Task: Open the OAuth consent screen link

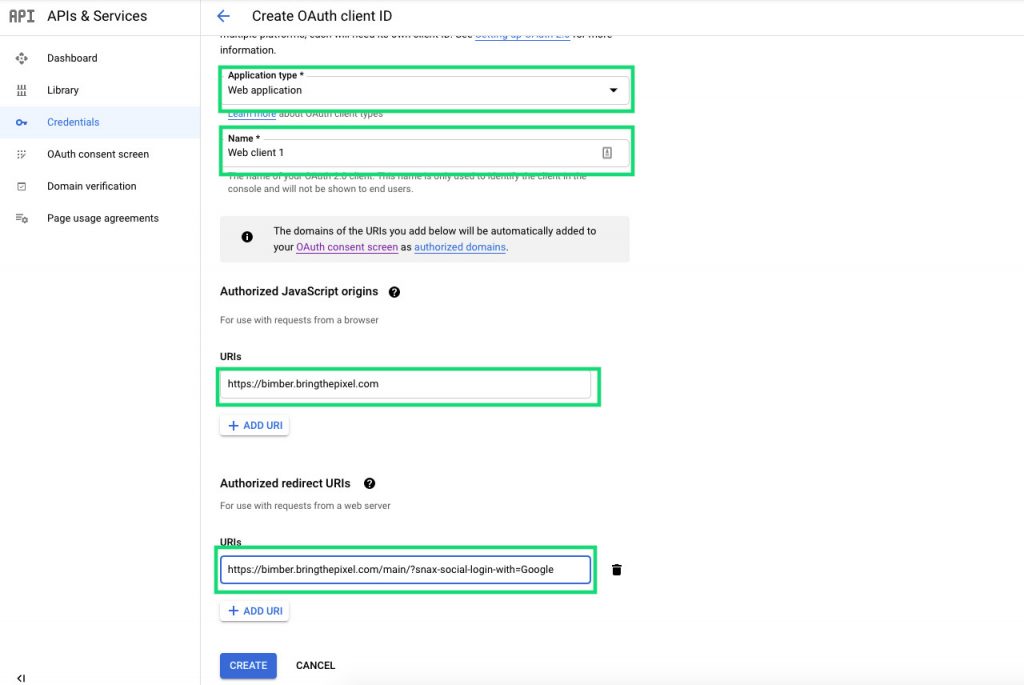Action: [x=347, y=247]
